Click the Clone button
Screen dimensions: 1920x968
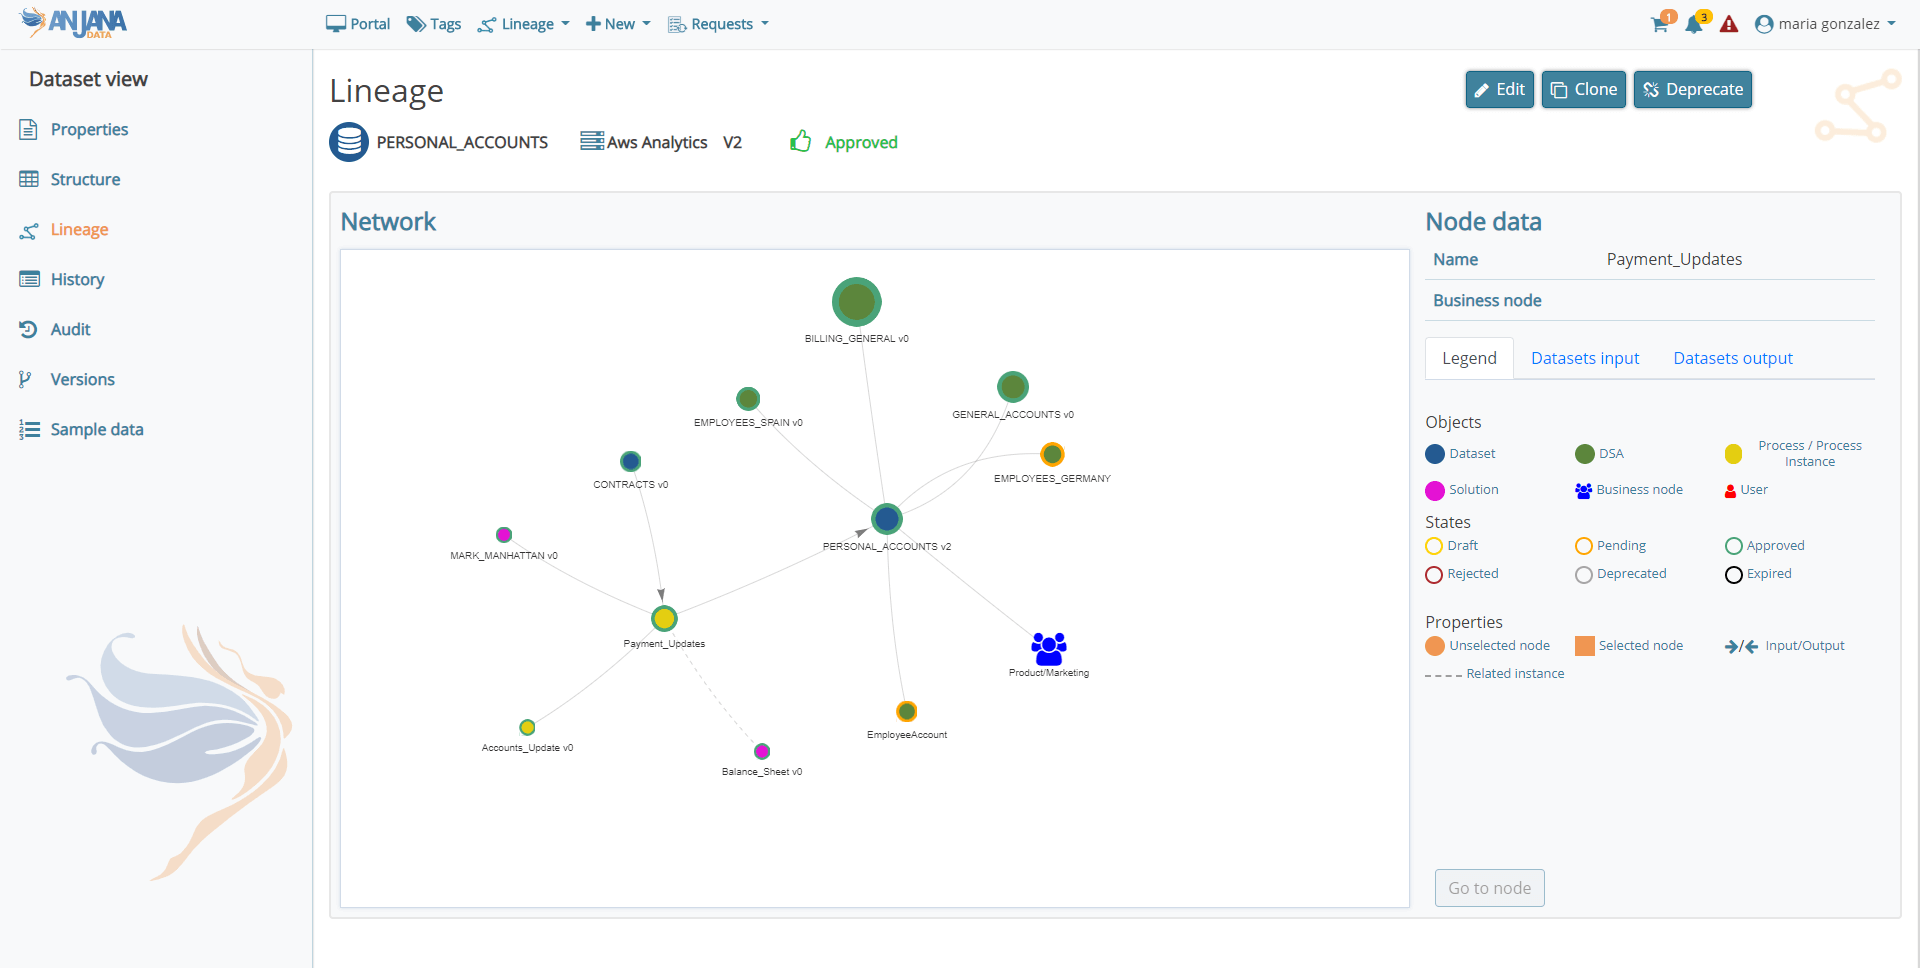(1583, 89)
